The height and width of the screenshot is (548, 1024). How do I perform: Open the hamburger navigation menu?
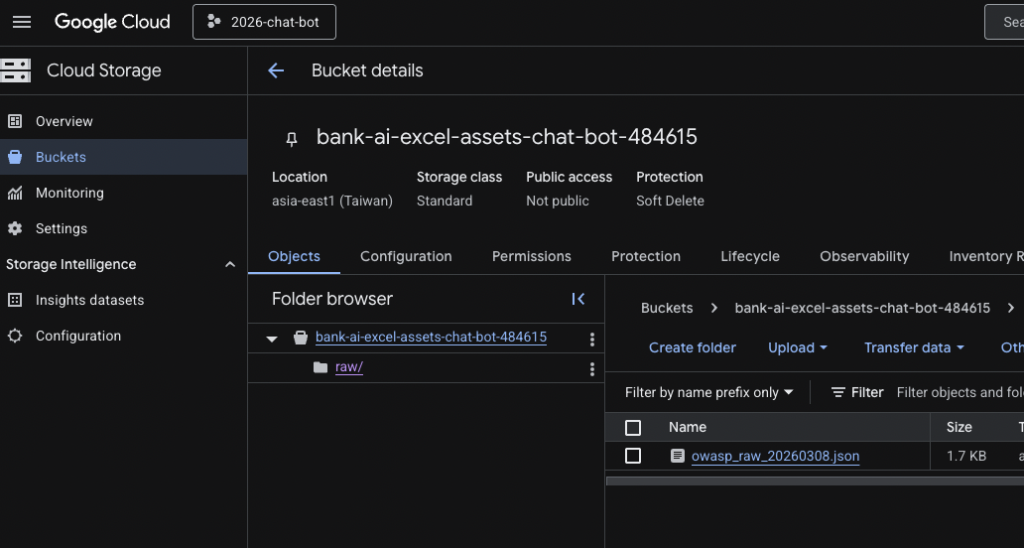(x=22, y=22)
